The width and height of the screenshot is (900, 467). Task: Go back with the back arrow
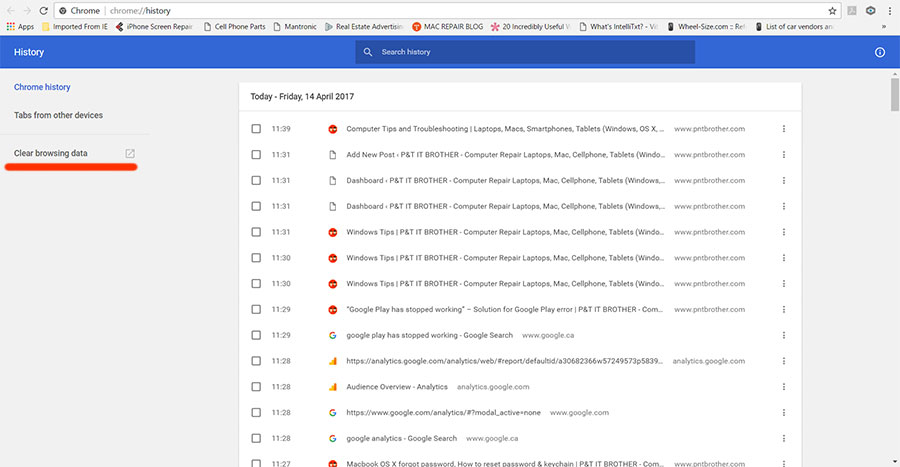coord(11,11)
